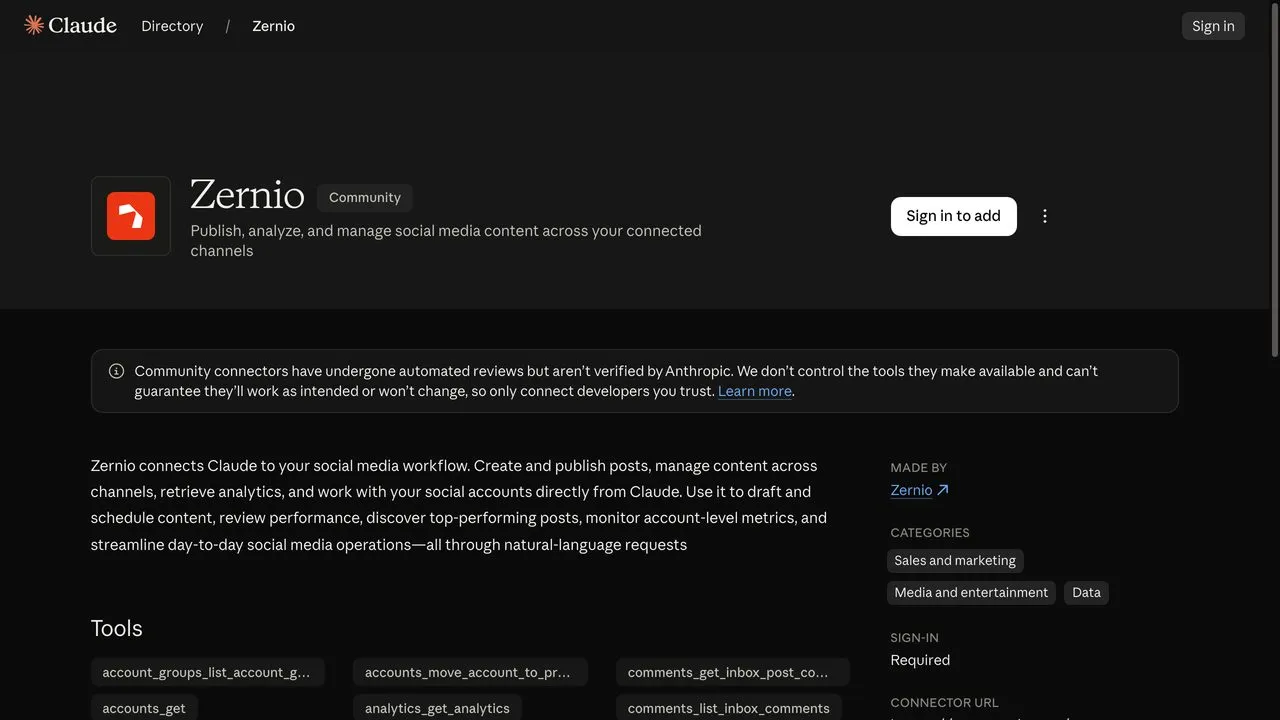1280x720 pixels.
Task: Click the SIGN-IN label in sidebar
Action: (915, 638)
